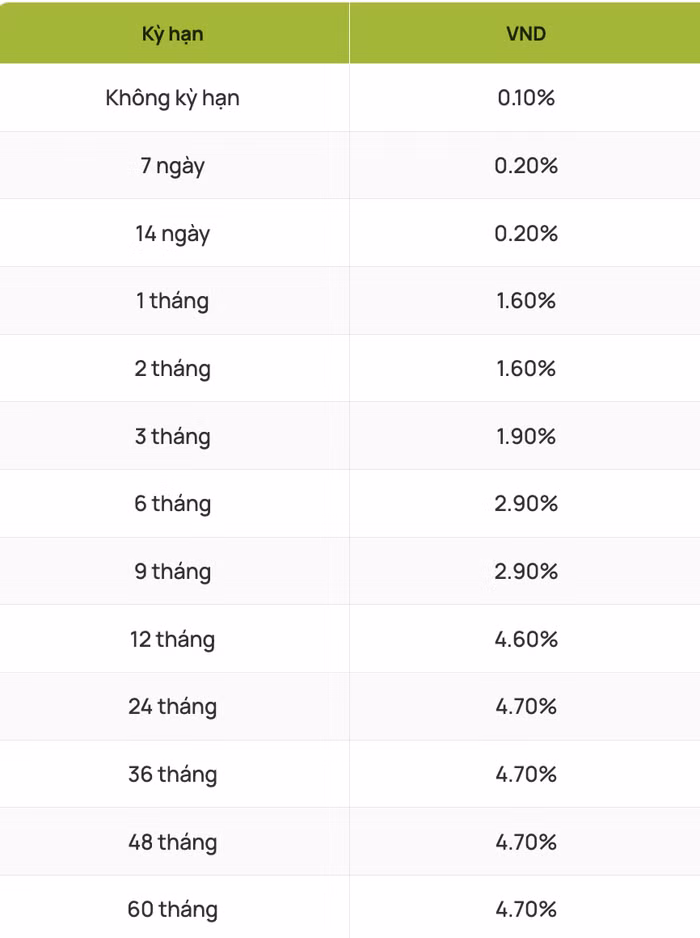
Task: Select the "60 tháng" term cell
Action: pos(172,909)
